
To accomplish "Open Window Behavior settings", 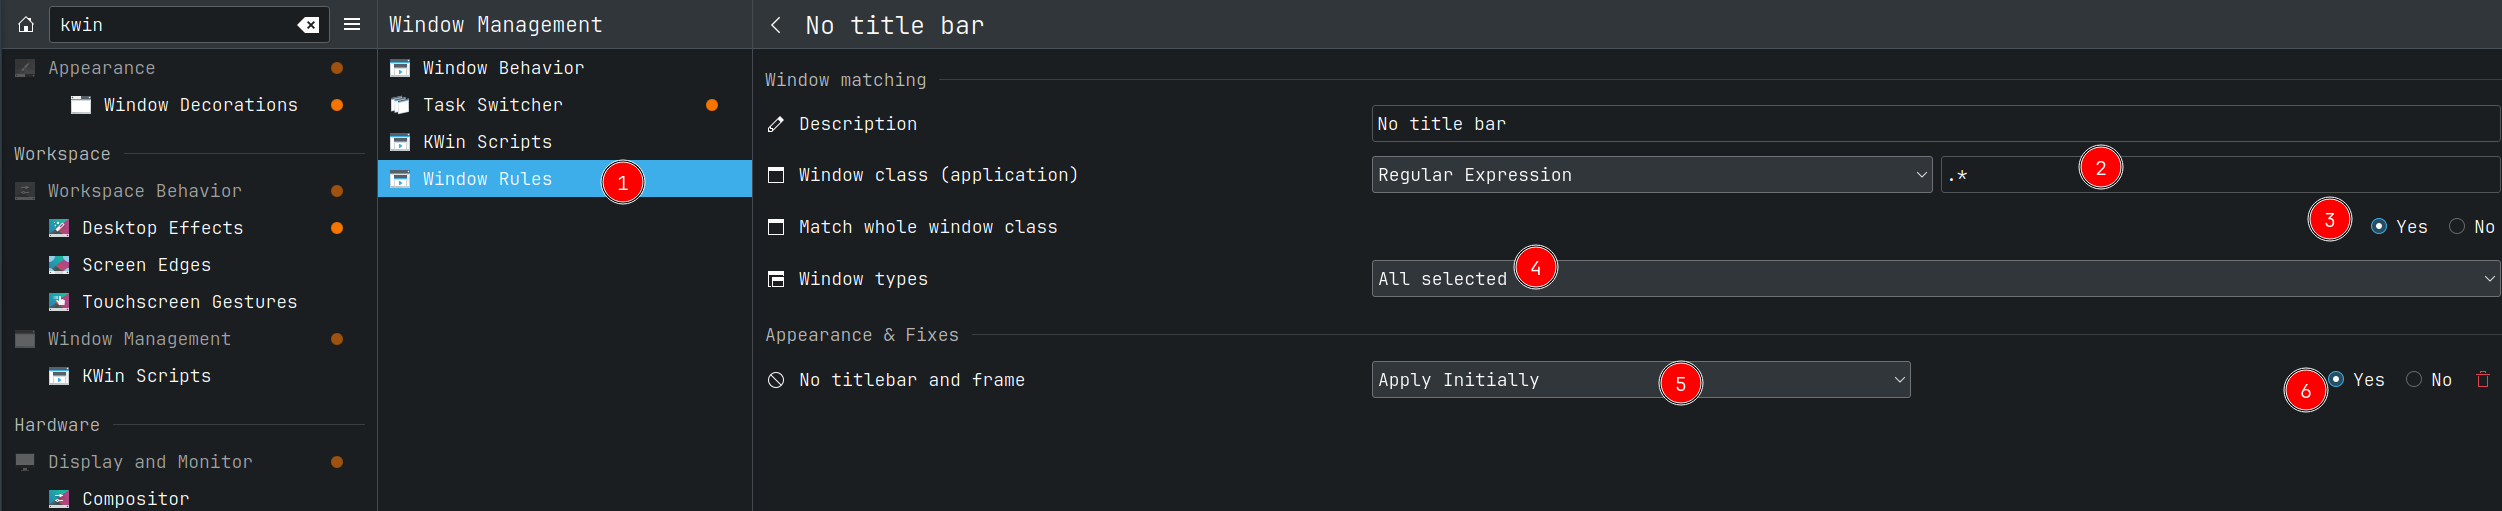I will coord(565,68).
